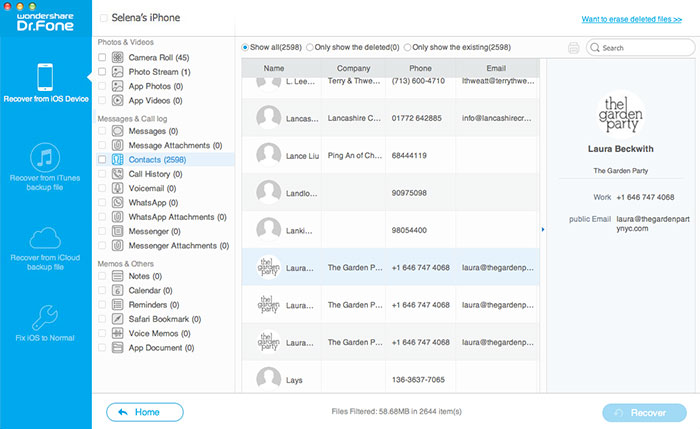
Task: Click the Files Filtered status text
Action: [x=396, y=411]
